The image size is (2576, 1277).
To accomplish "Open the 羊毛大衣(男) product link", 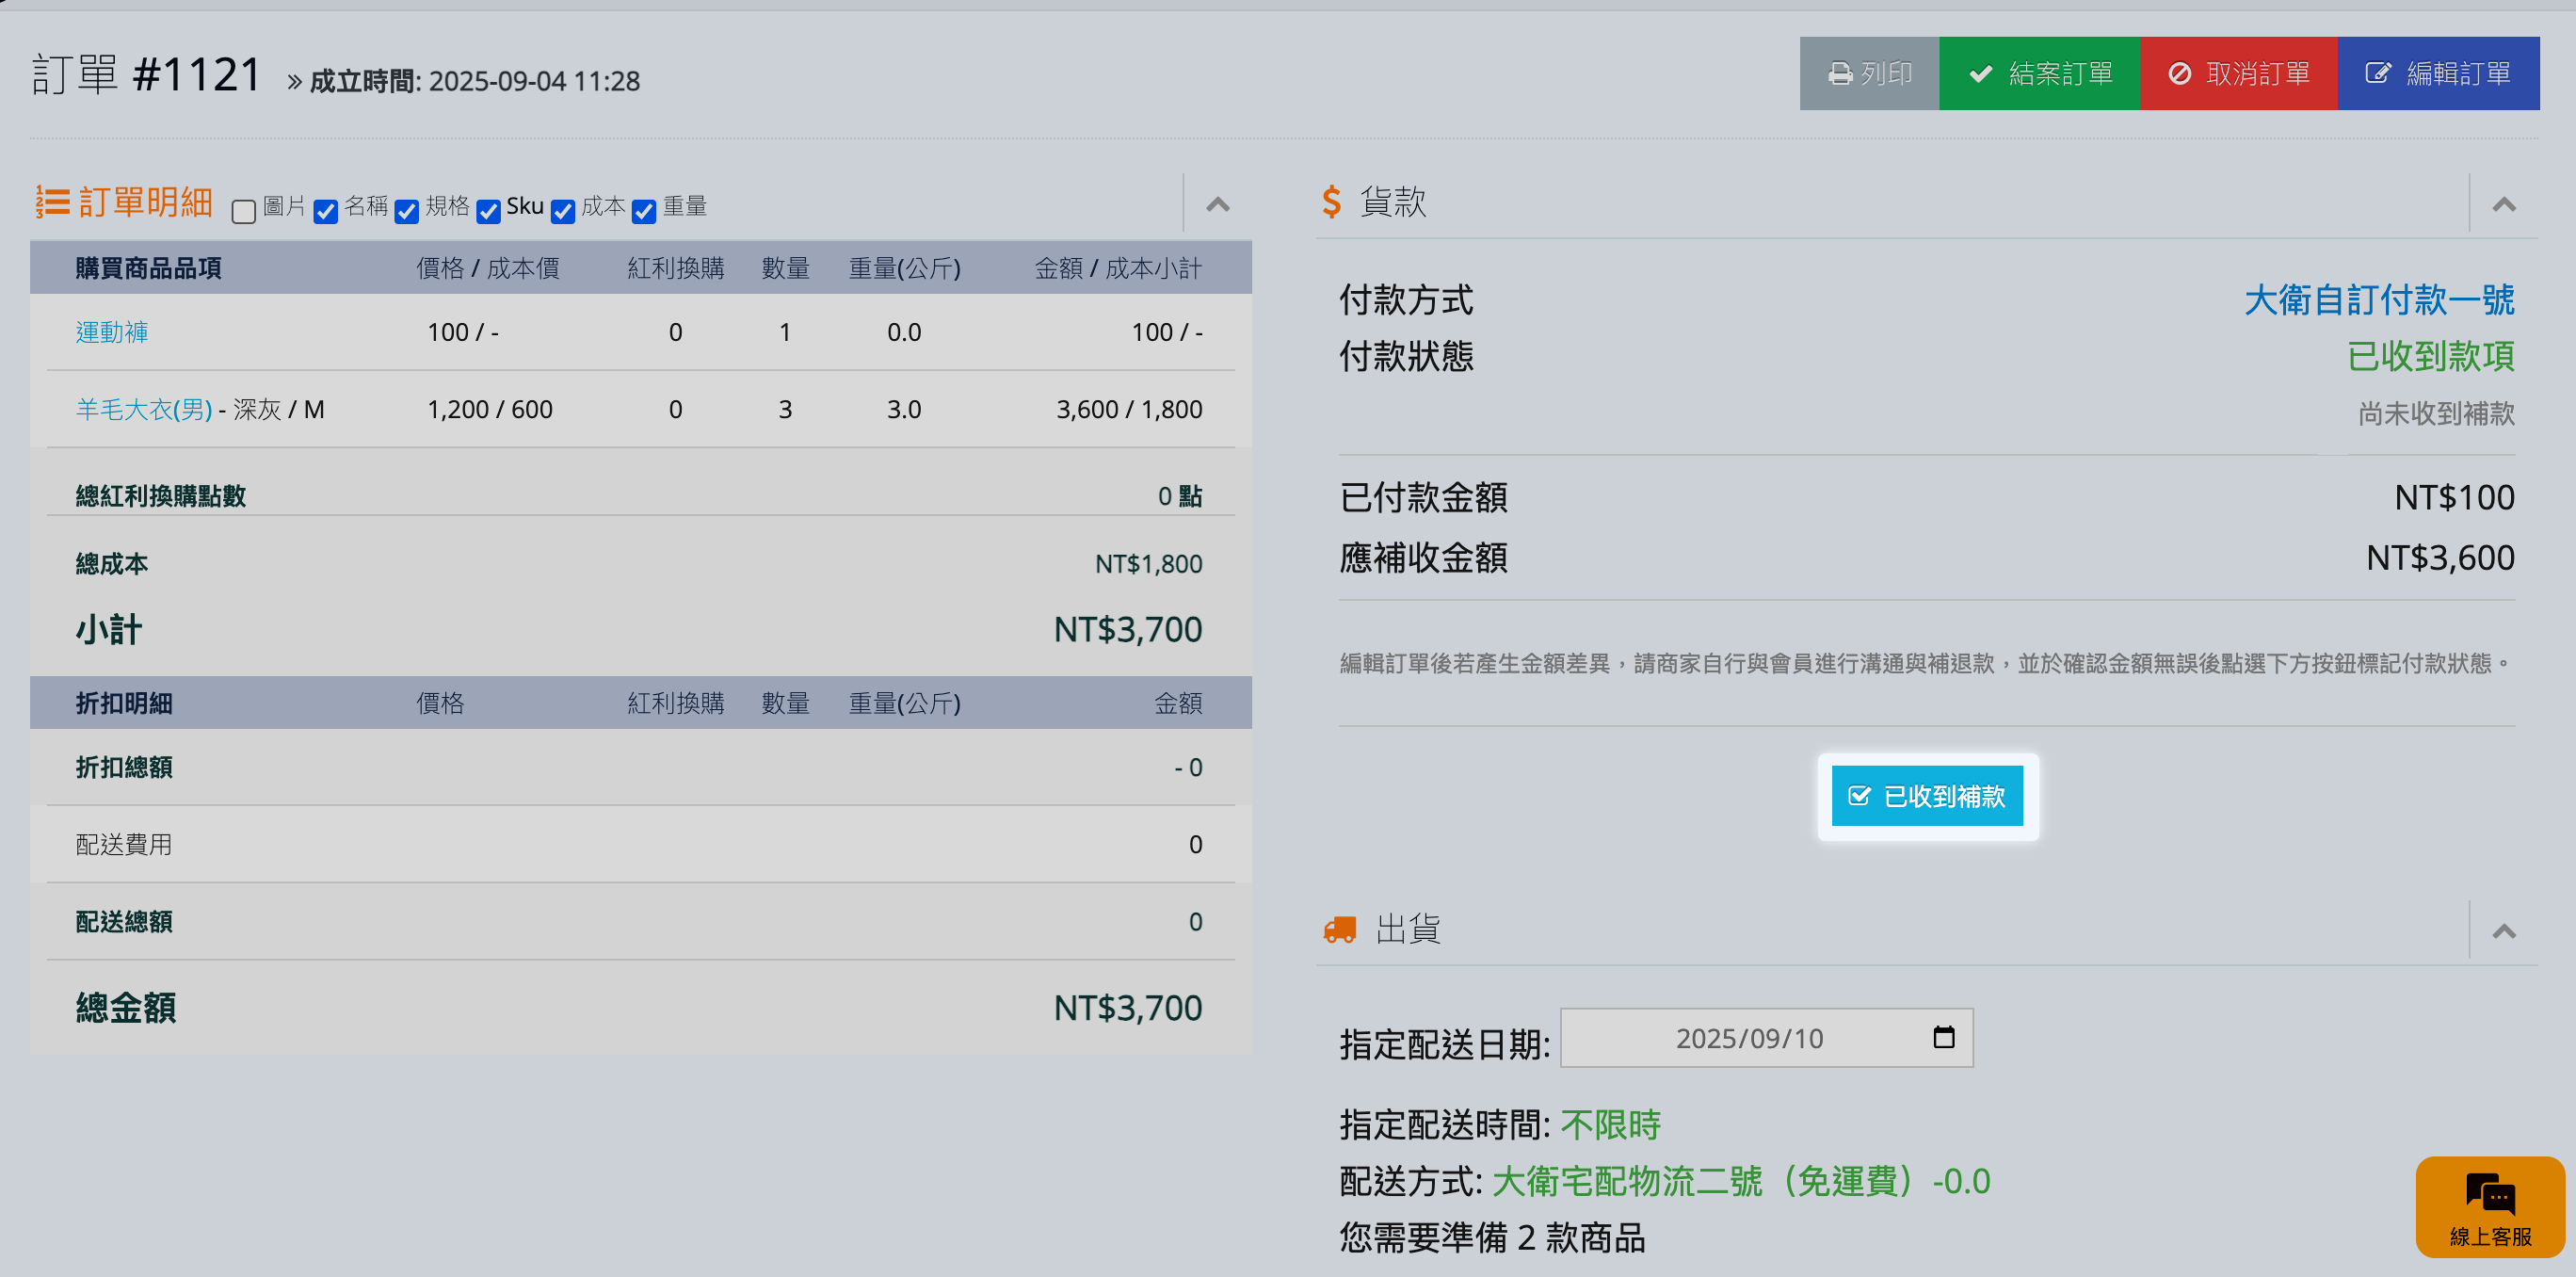I will 144,409.
